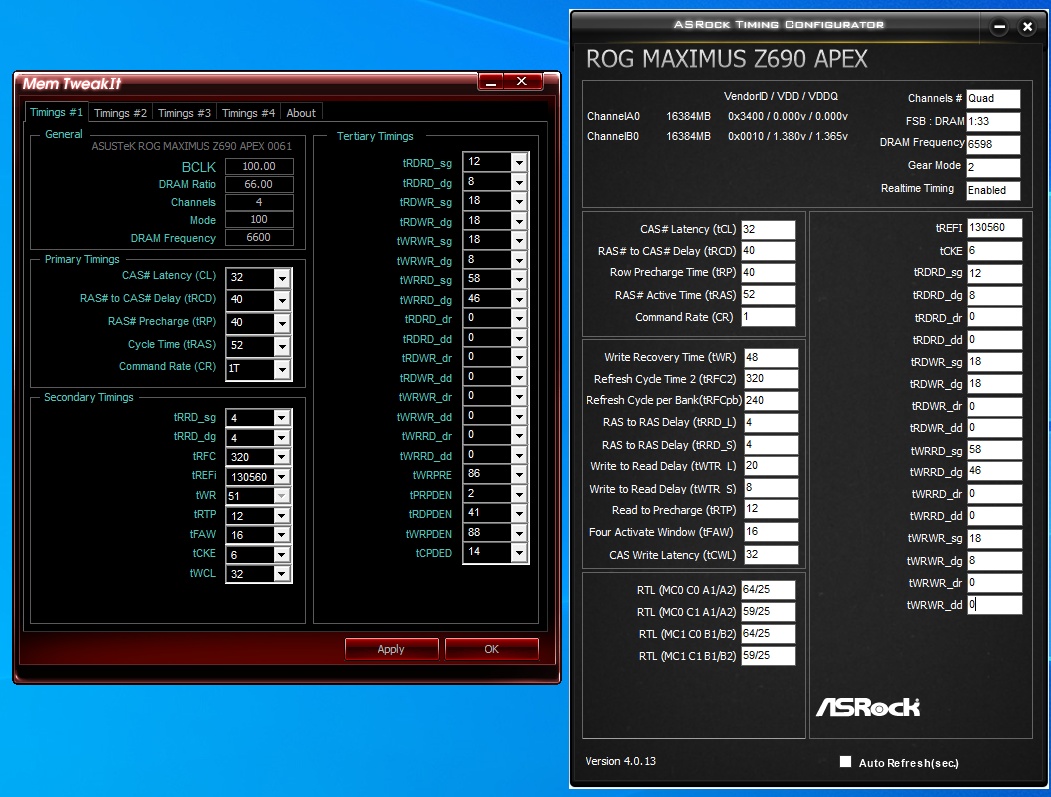Click the tREFI field in ASRock Timing Configurator
The image size is (1051, 797).
tap(995, 228)
